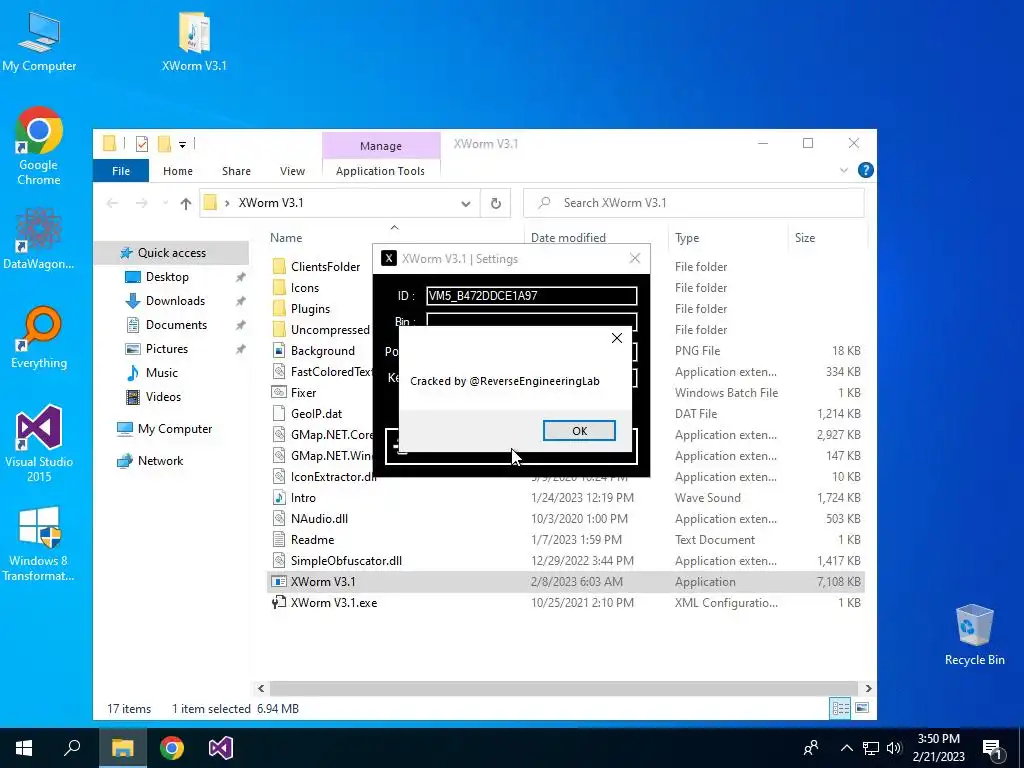1024x768 pixels.
Task: Open the Windows Start menu
Action: click(x=24, y=748)
